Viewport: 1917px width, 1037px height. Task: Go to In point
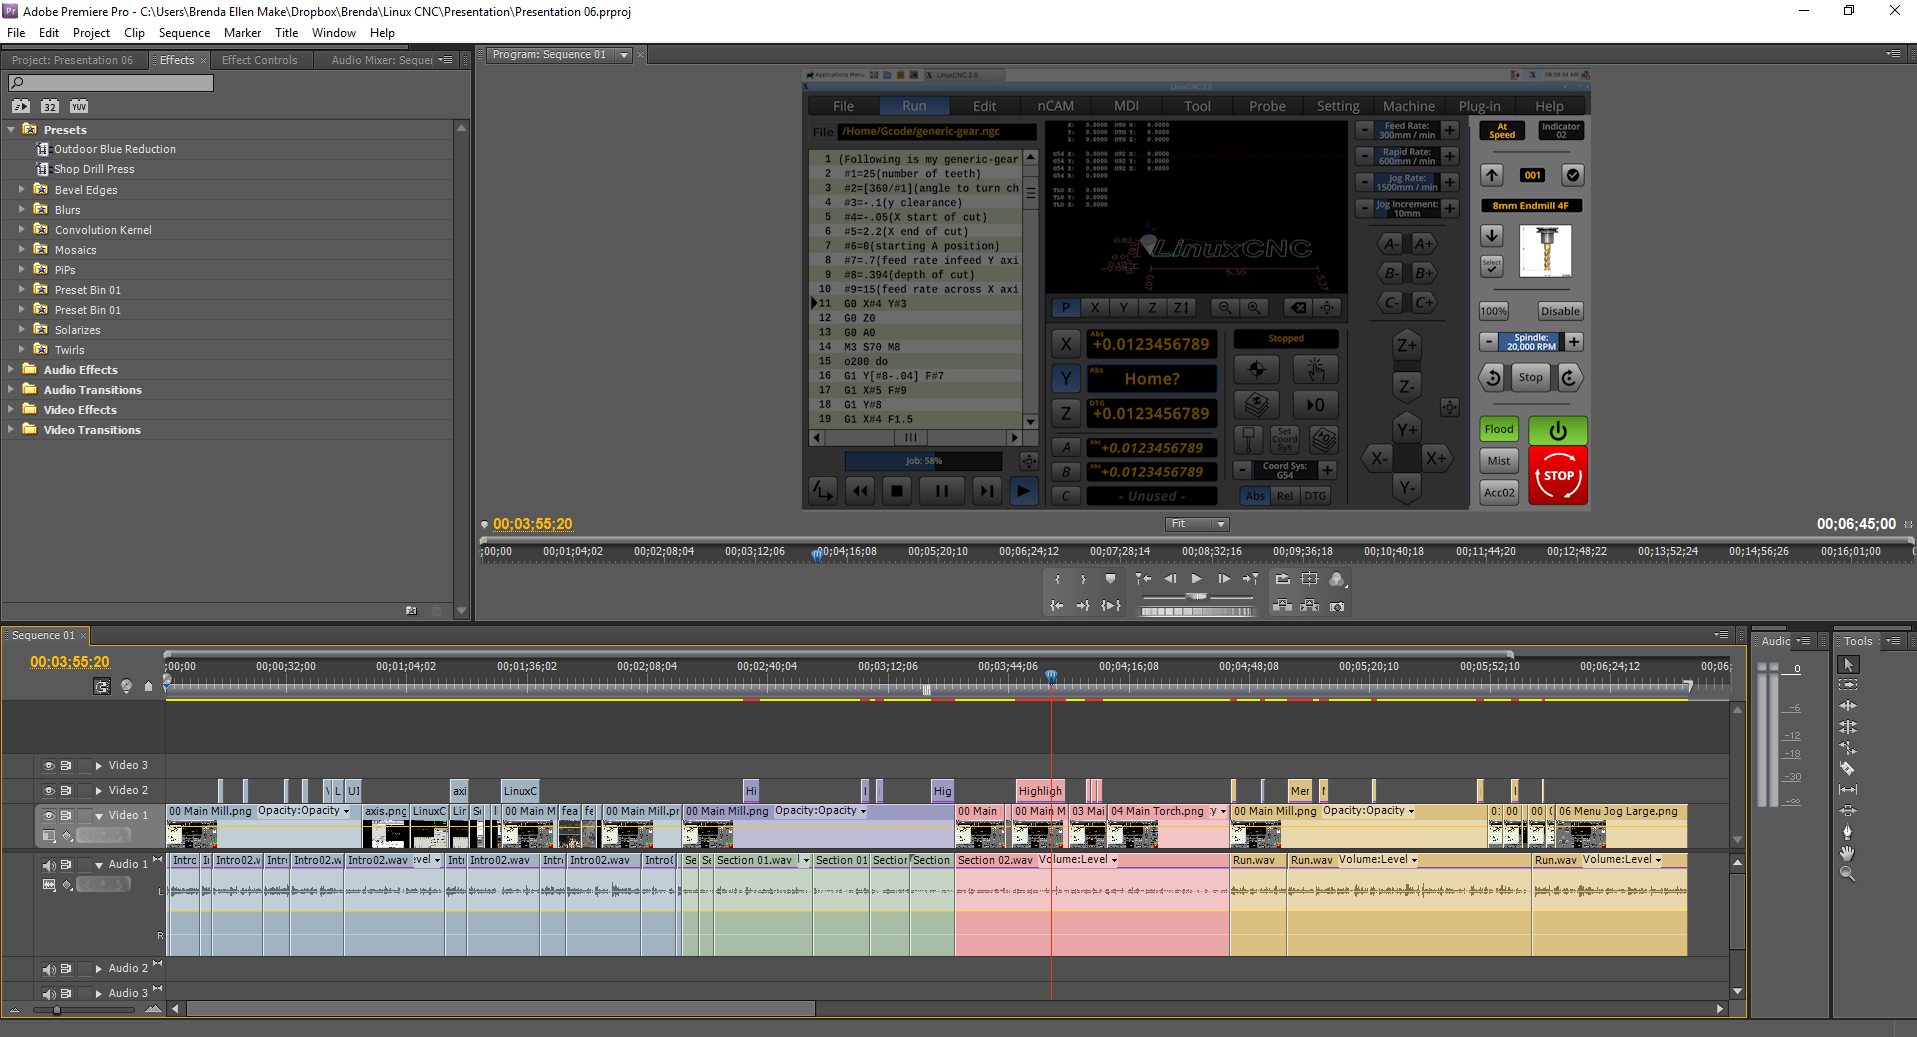click(1057, 606)
